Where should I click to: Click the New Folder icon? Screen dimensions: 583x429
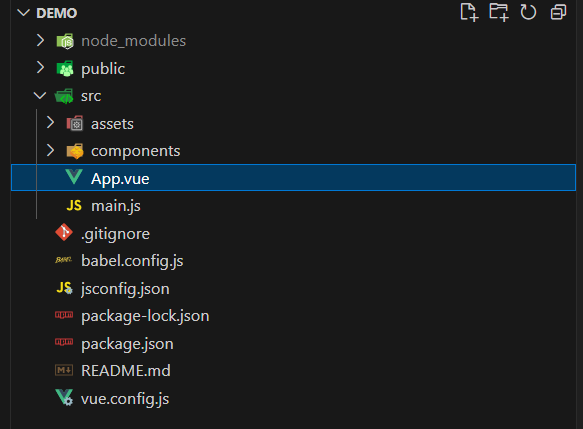pos(499,12)
